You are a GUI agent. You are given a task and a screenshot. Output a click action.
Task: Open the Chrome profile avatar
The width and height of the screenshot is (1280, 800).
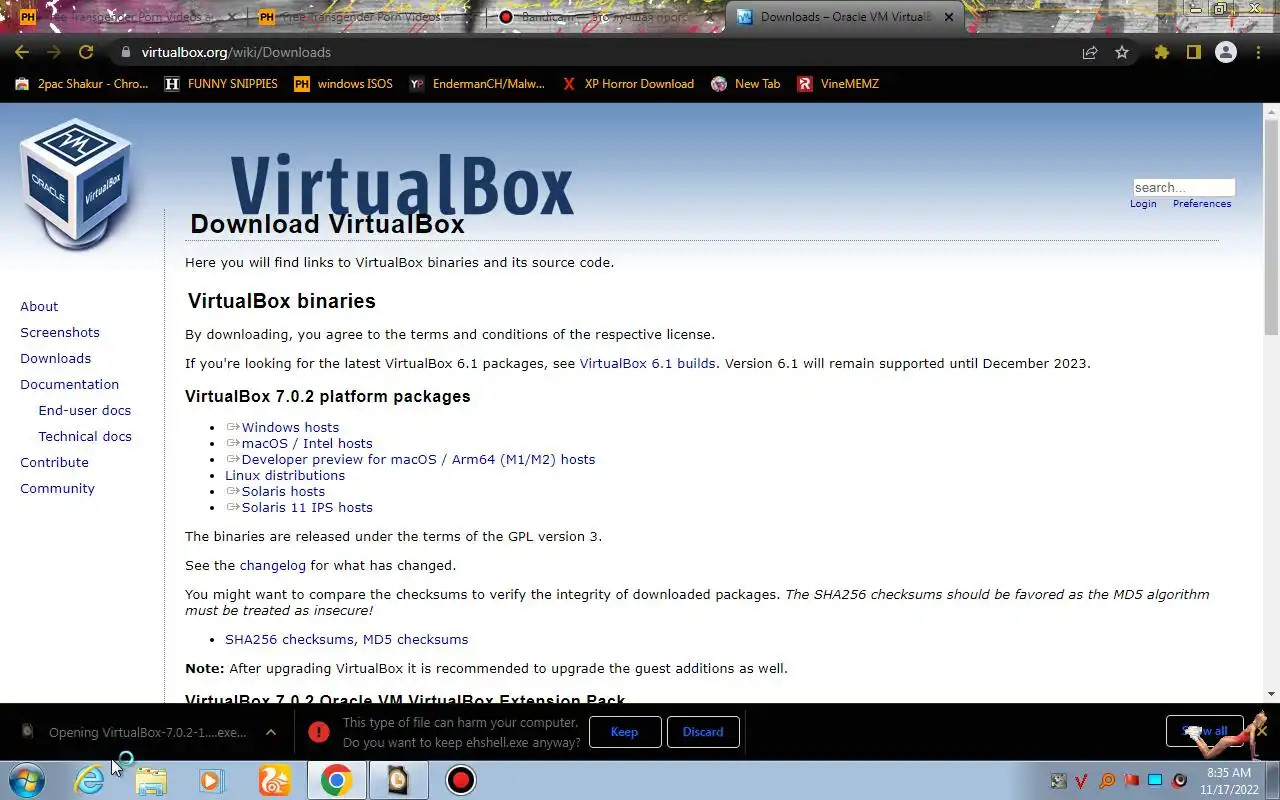1226,52
